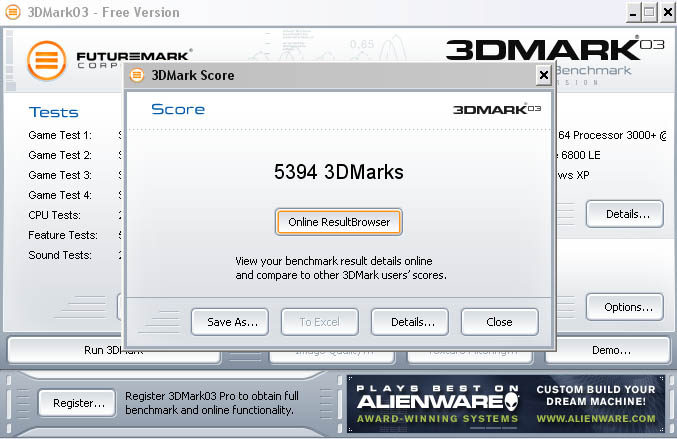Click the 3DMark03 logo in the score dialog
The width and height of the screenshot is (677, 439).
[x=497, y=109]
